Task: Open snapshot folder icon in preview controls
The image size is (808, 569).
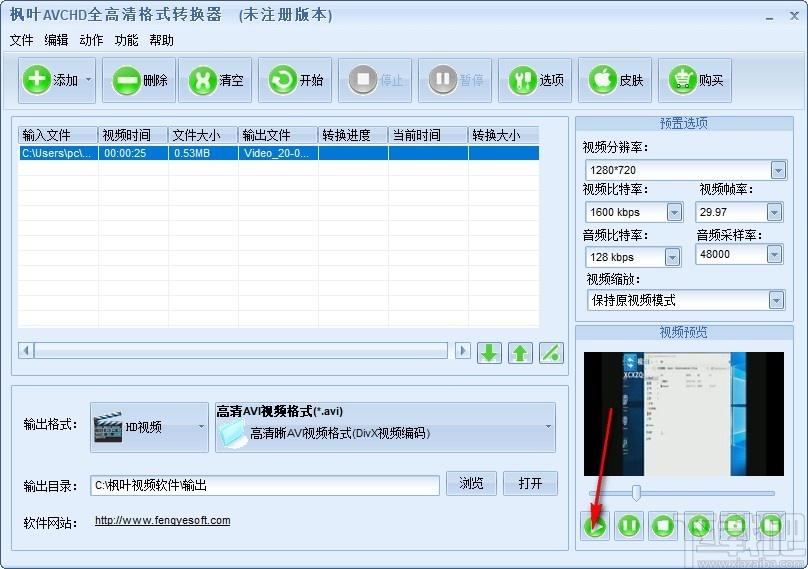Action: (770, 526)
